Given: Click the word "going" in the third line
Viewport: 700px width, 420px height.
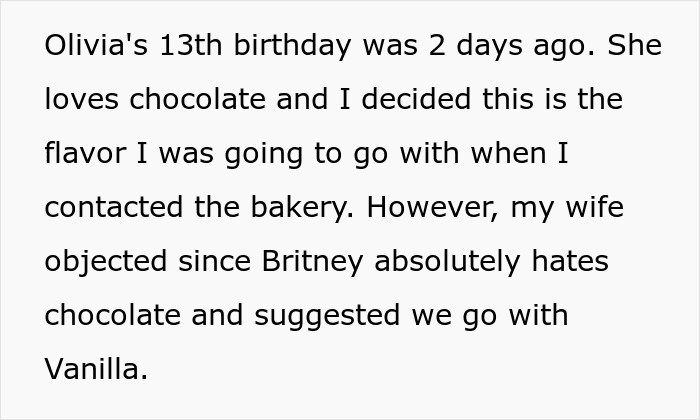Looking at the screenshot, I should (x=264, y=155).
